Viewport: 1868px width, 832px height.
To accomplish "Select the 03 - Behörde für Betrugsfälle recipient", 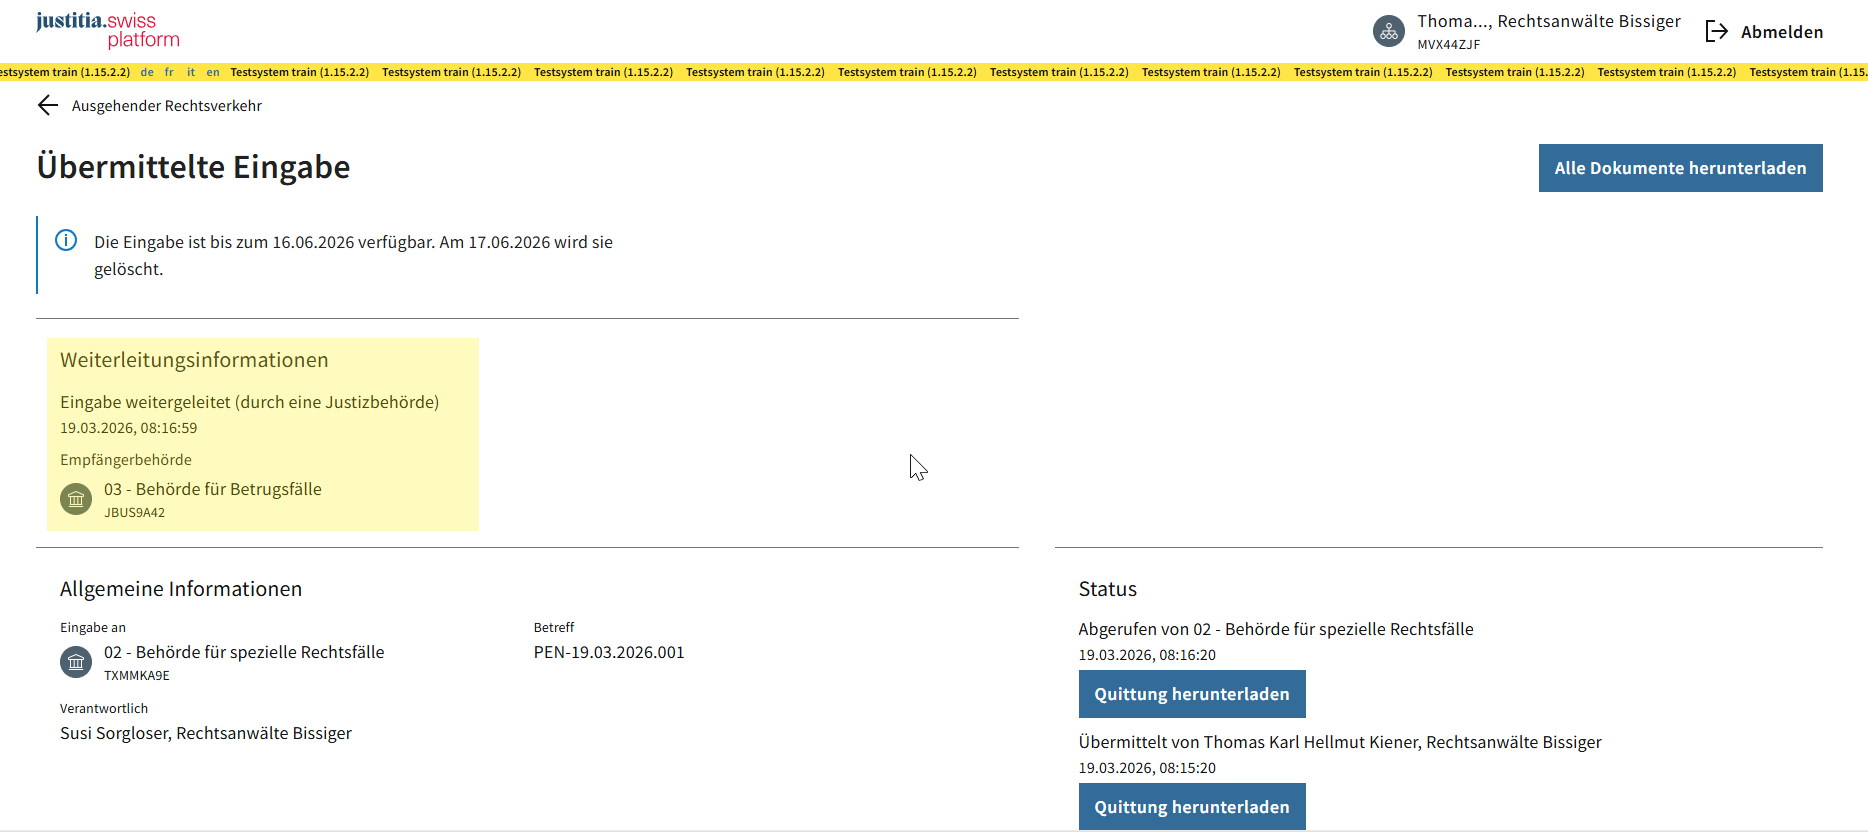I will click(212, 489).
